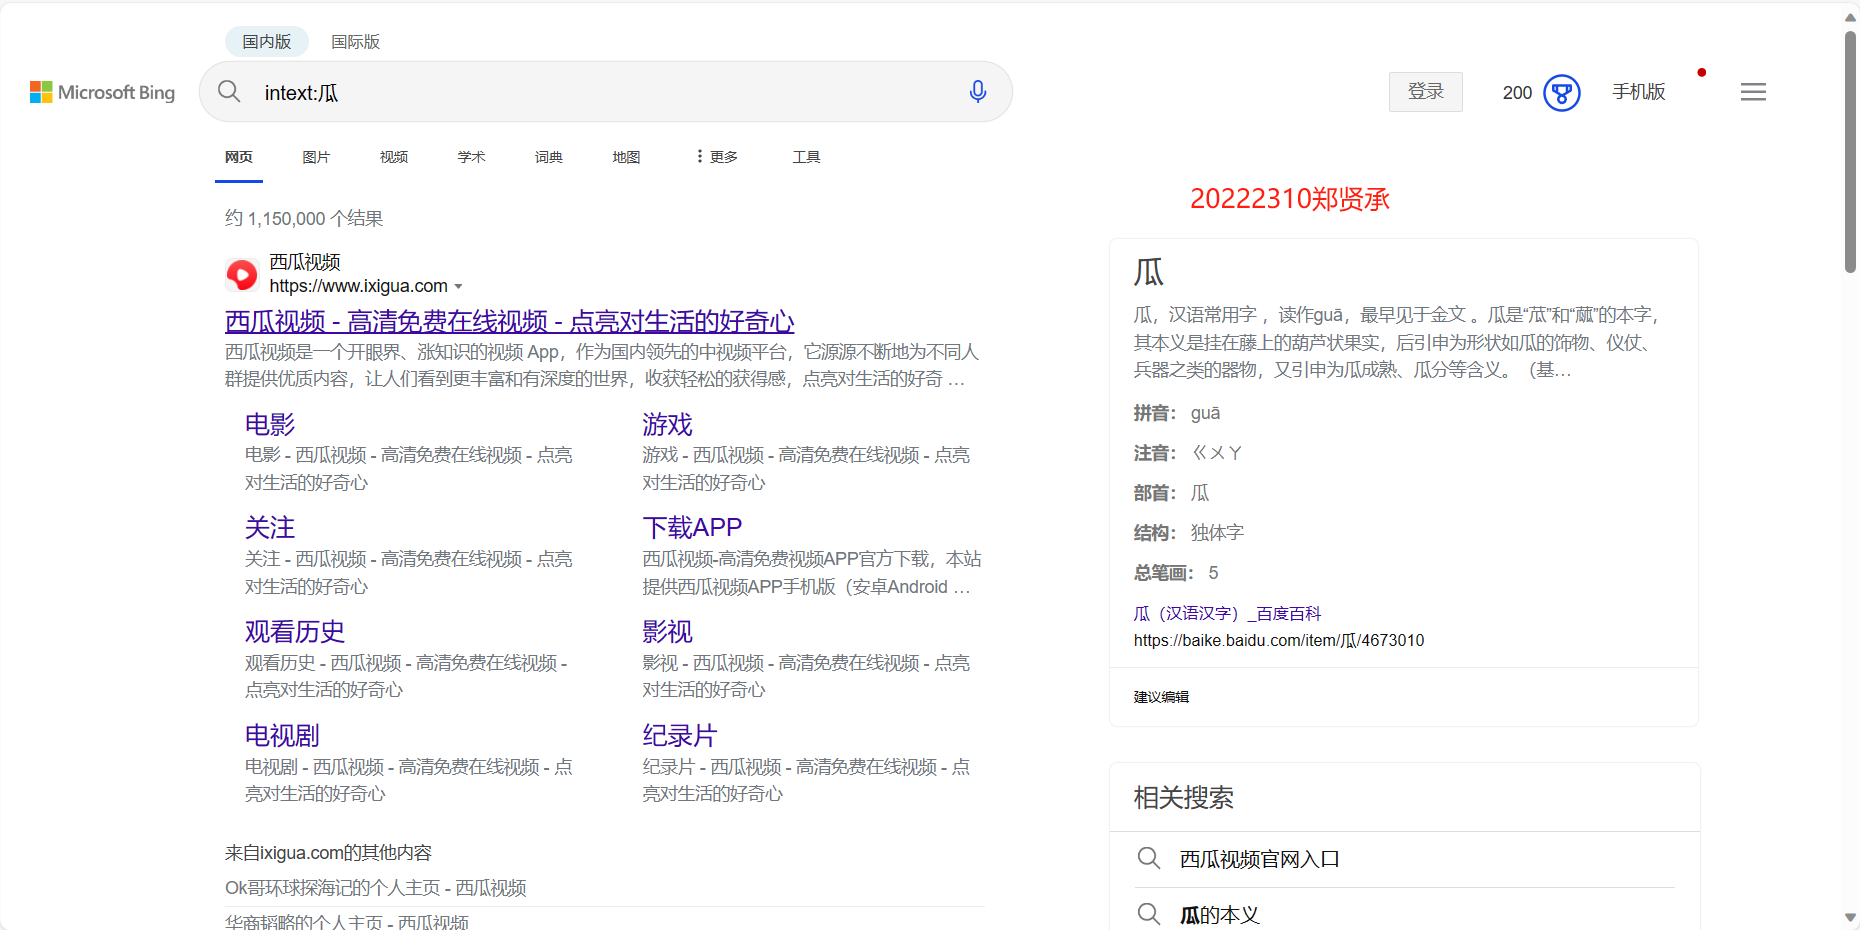Open the 观看历史 sitelink
1860x930 pixels.
tap(295, 632)
